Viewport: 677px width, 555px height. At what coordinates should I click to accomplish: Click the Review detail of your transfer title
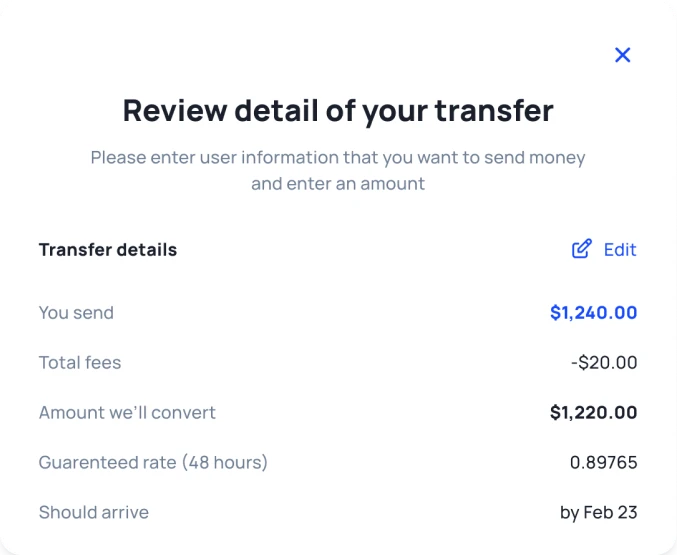click(338, 110)
